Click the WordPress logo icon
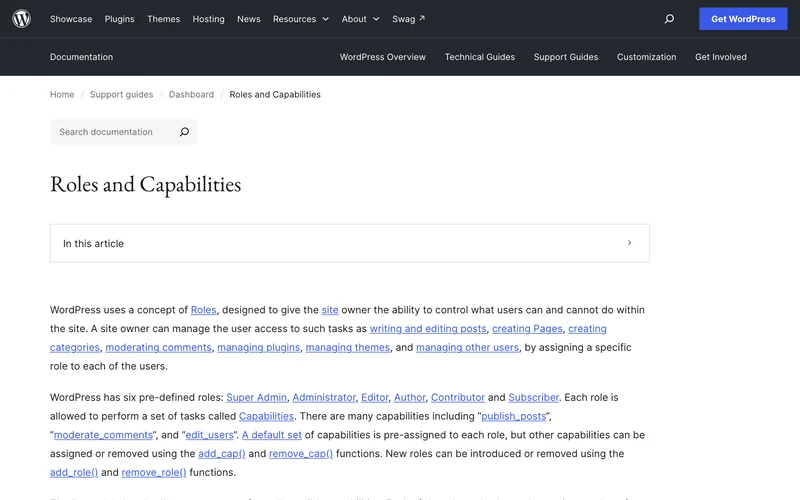Screen dimensions: 800x500 tap(21, 19)
